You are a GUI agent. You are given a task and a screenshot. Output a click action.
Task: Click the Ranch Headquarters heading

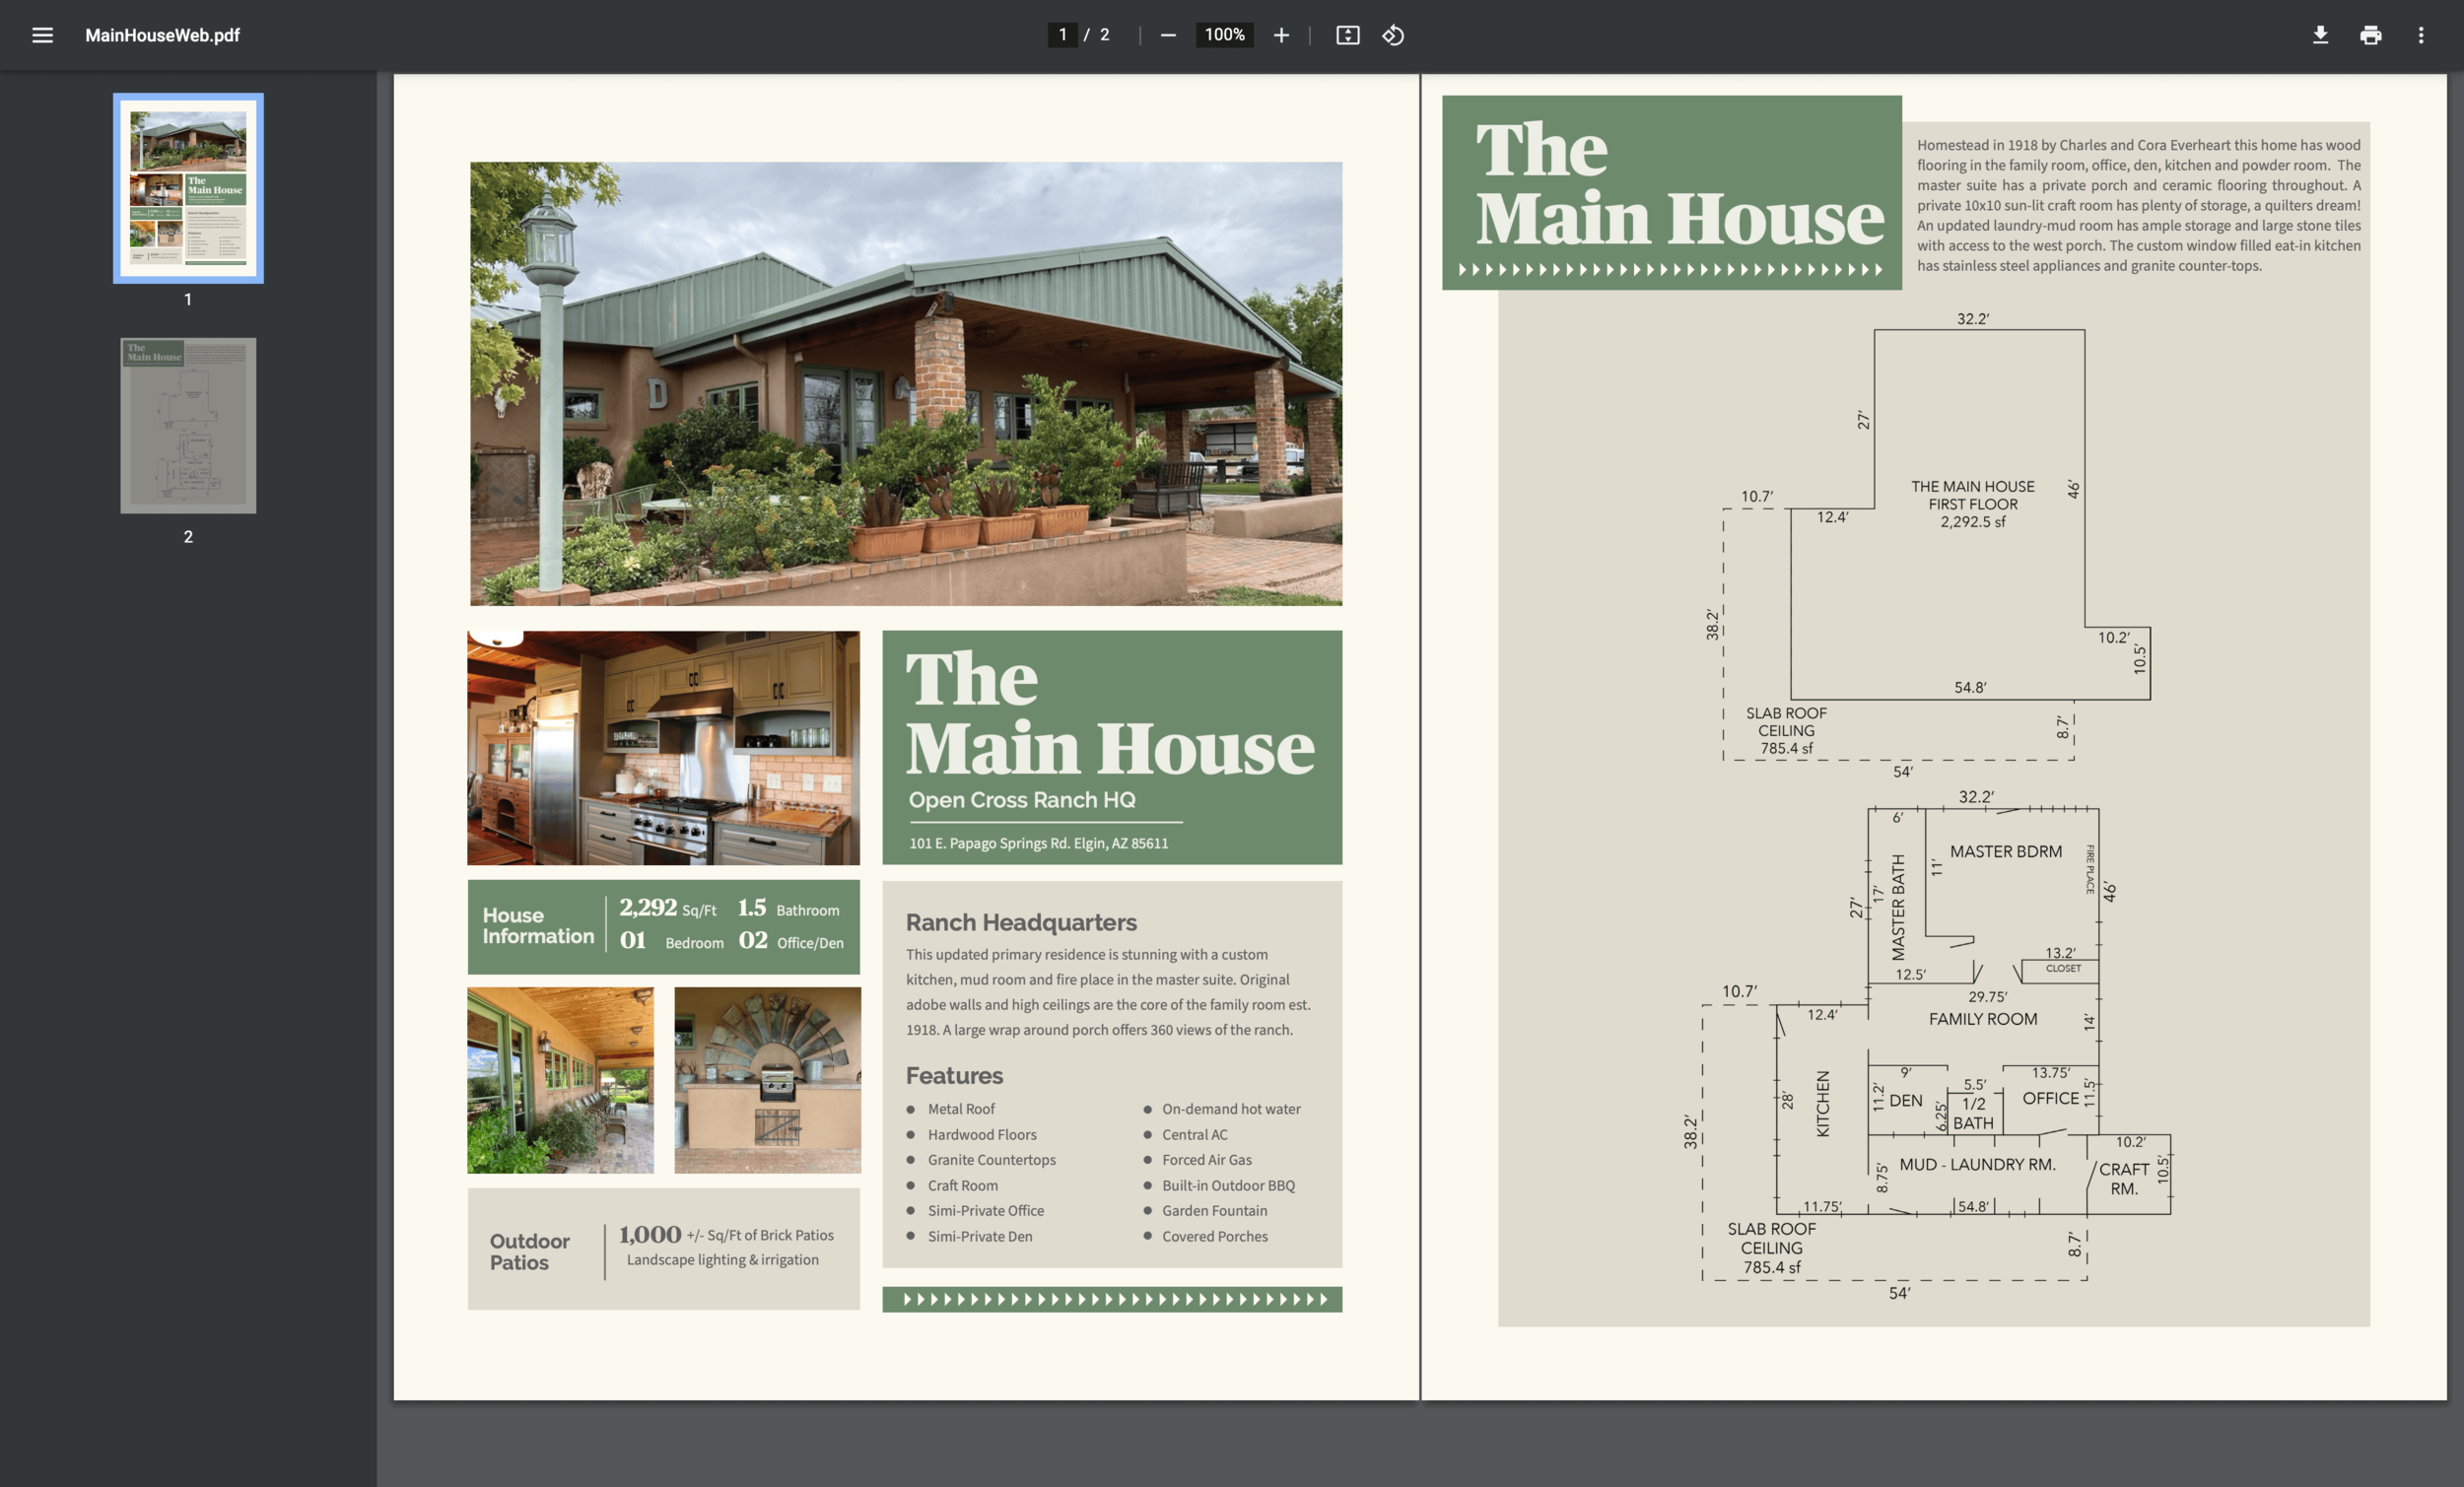(1021, 922)
